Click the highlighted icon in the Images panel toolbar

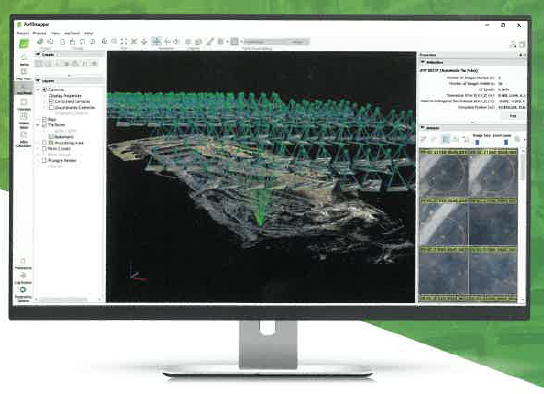point(445,139)
